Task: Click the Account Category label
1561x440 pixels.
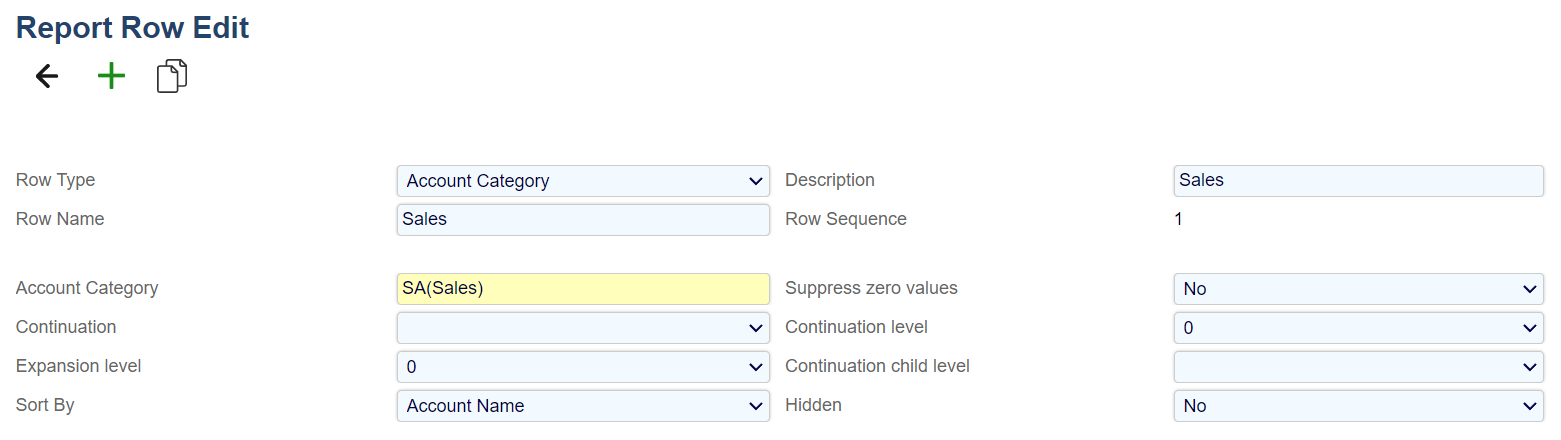Action: click(87, 288)
